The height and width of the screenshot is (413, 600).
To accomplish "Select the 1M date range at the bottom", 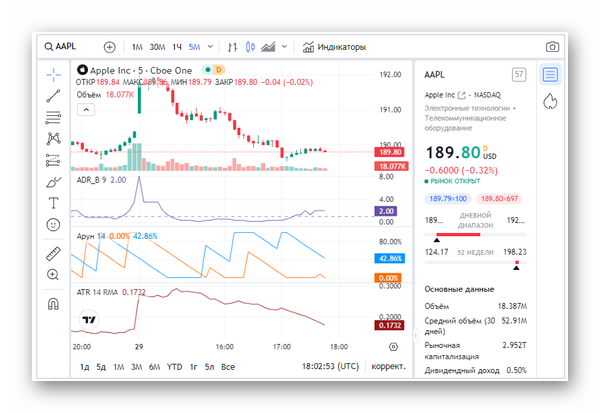I will tap(119, 367).
